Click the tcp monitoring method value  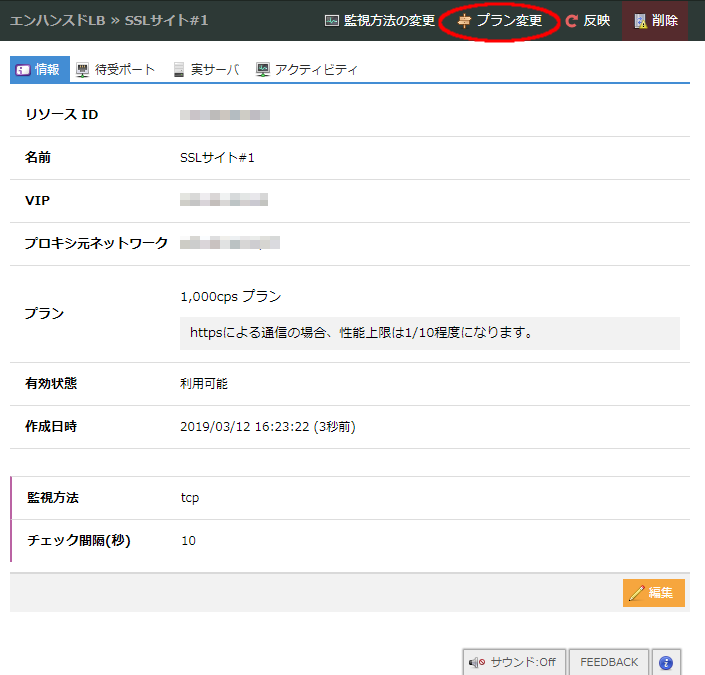[x=189, y=498]
